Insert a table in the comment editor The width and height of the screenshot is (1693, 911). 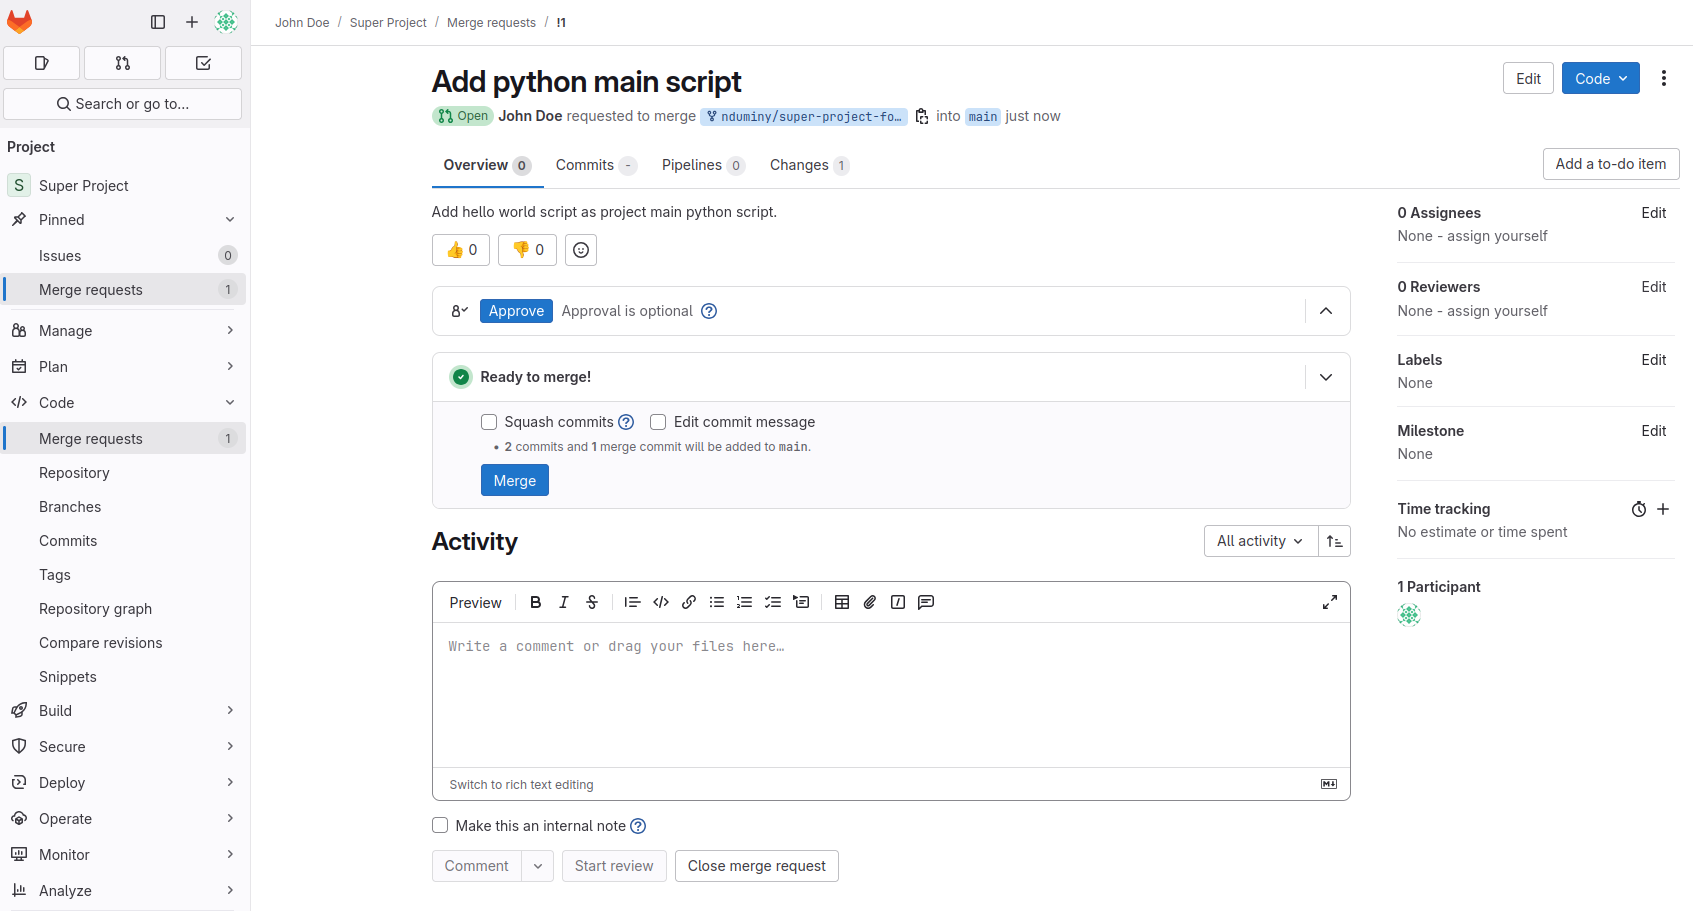click(x=841, y=601)
